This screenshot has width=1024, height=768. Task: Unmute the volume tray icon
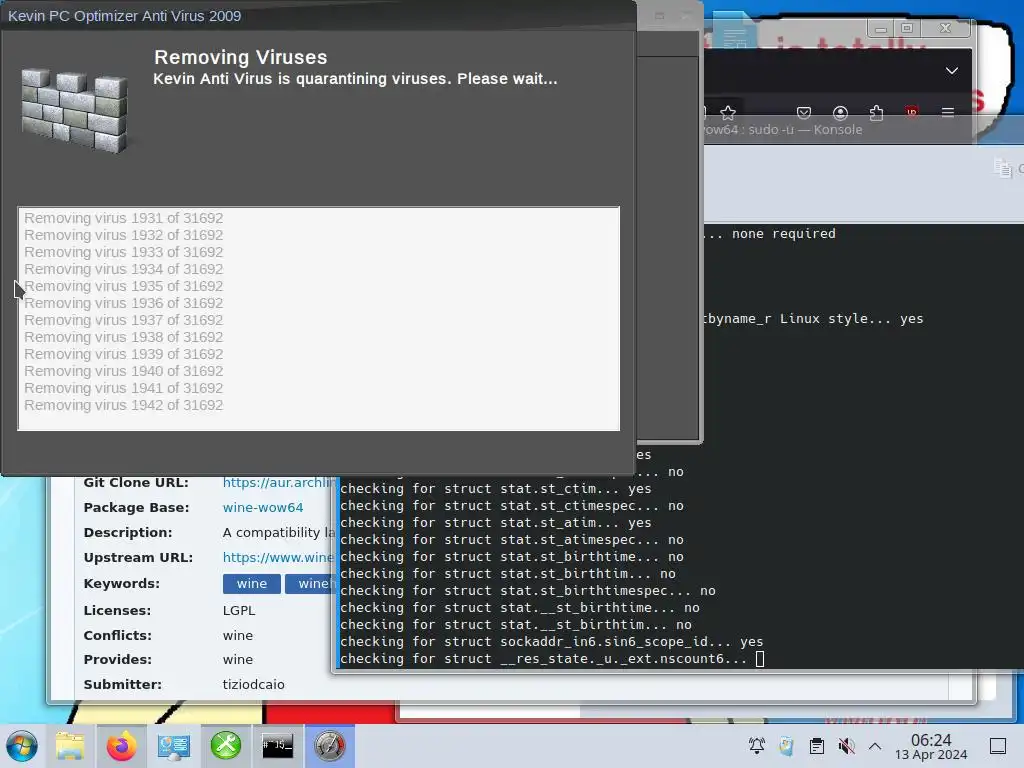(846, 746)
